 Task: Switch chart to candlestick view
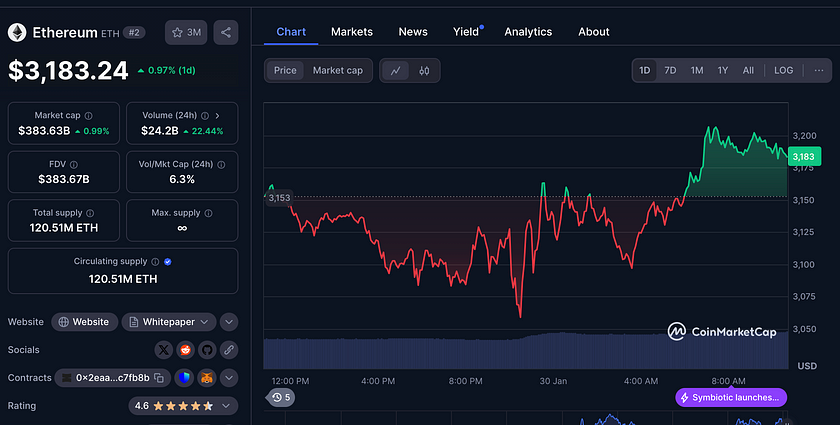pyautogui.click(x=424, y=71)
